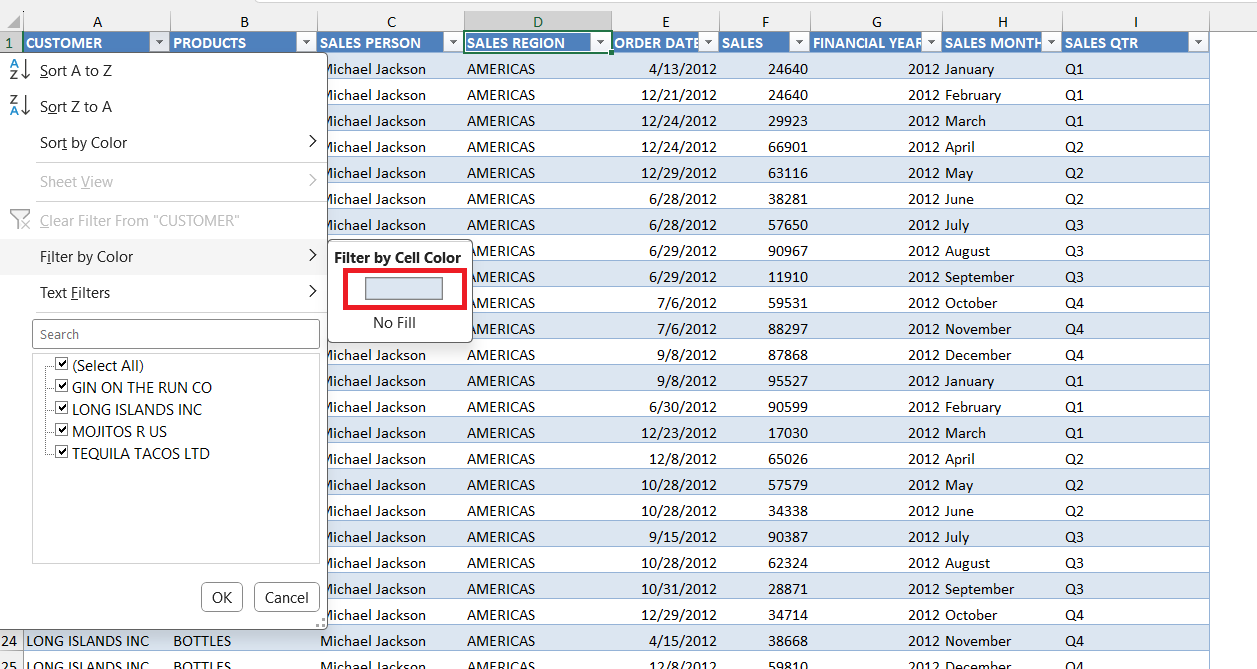Pick the light blue cell color swatch
This screenshot has height=669, width=1257.
404,289
